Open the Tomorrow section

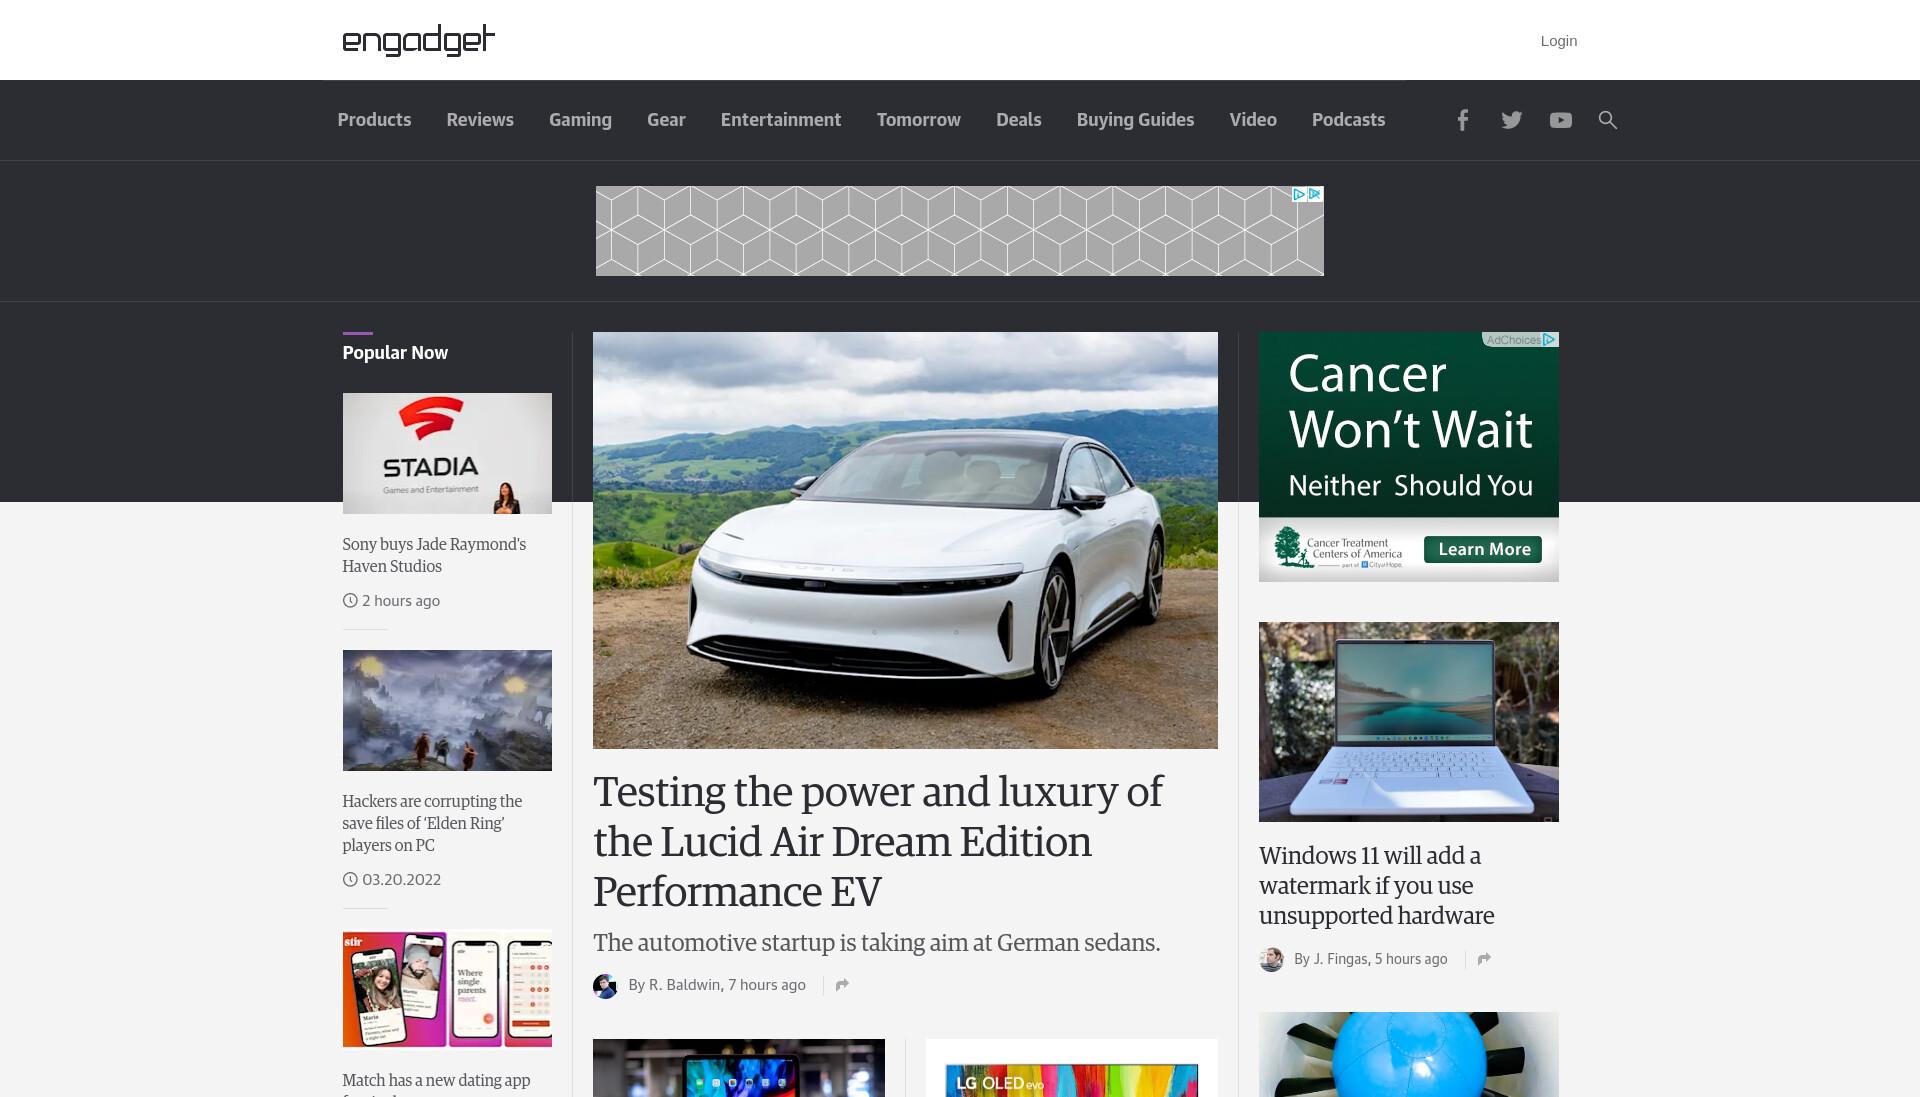[918, 120]
